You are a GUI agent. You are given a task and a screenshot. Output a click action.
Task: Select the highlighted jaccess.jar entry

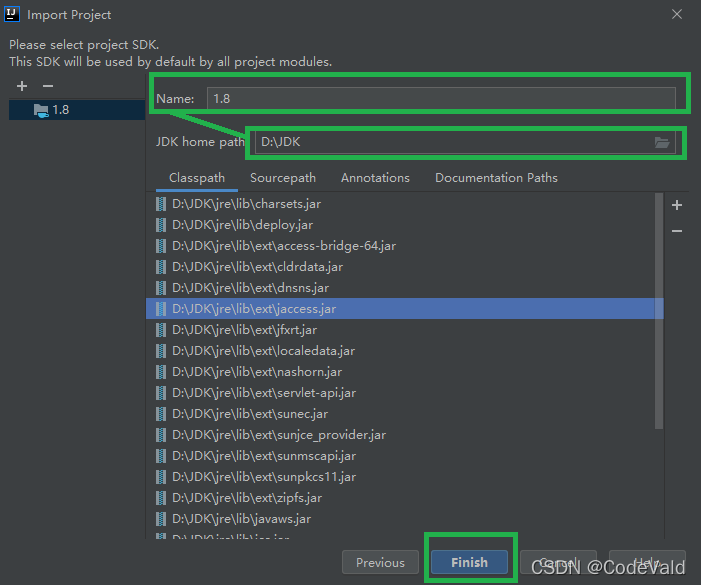click(x=404, y=309)
